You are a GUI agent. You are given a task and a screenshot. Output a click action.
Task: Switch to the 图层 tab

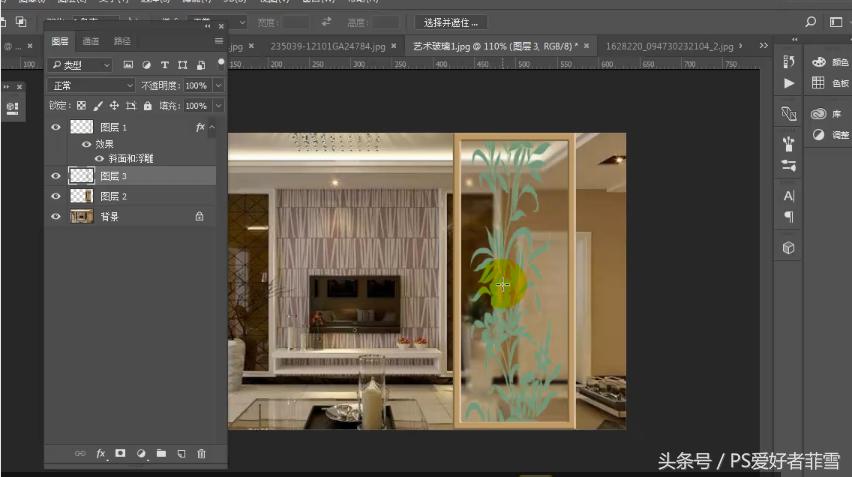(x=60, y=41)
